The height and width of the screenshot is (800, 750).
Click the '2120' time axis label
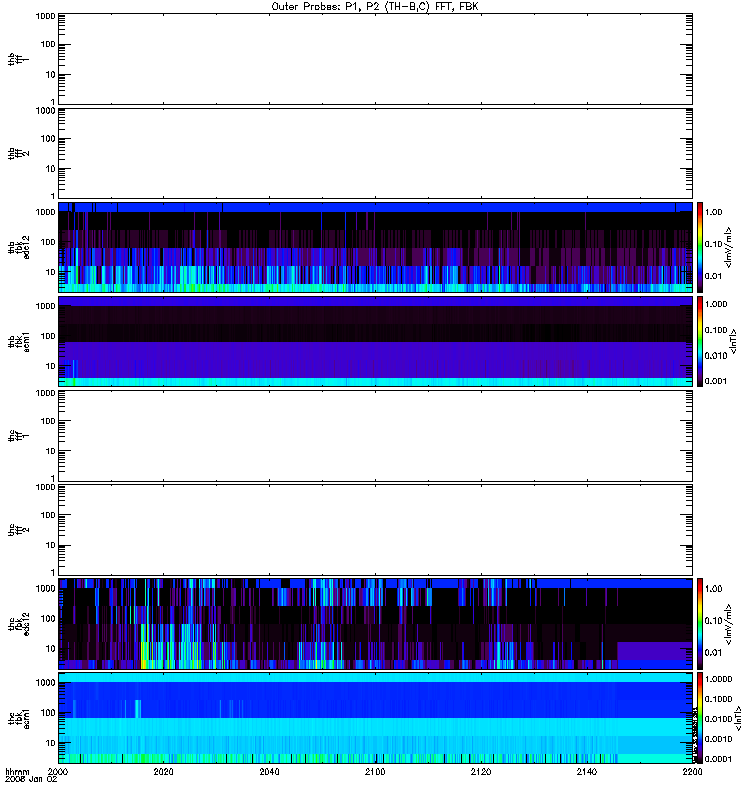tap(481, 771)
